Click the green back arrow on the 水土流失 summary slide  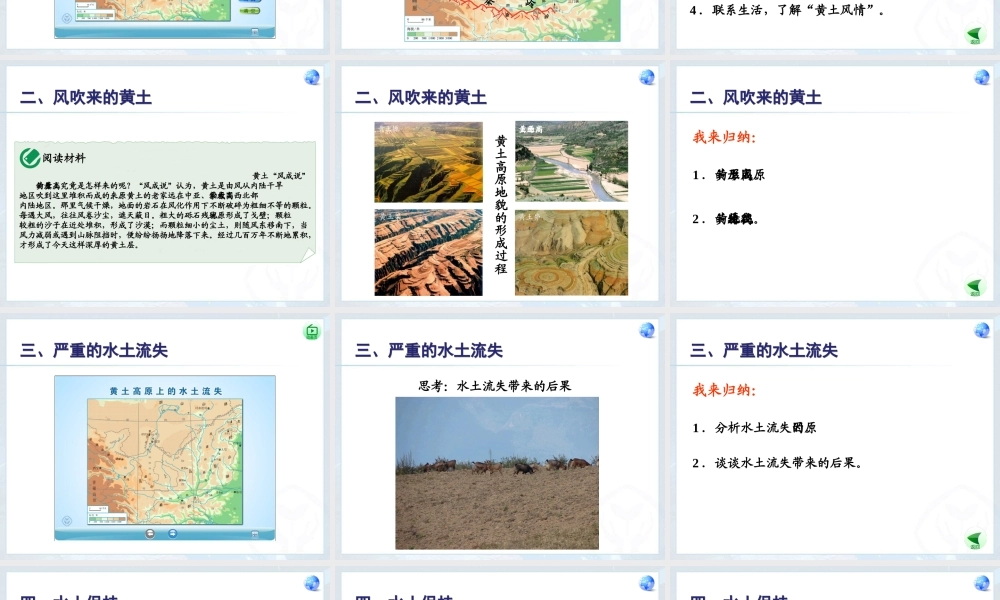coord(974,539)
